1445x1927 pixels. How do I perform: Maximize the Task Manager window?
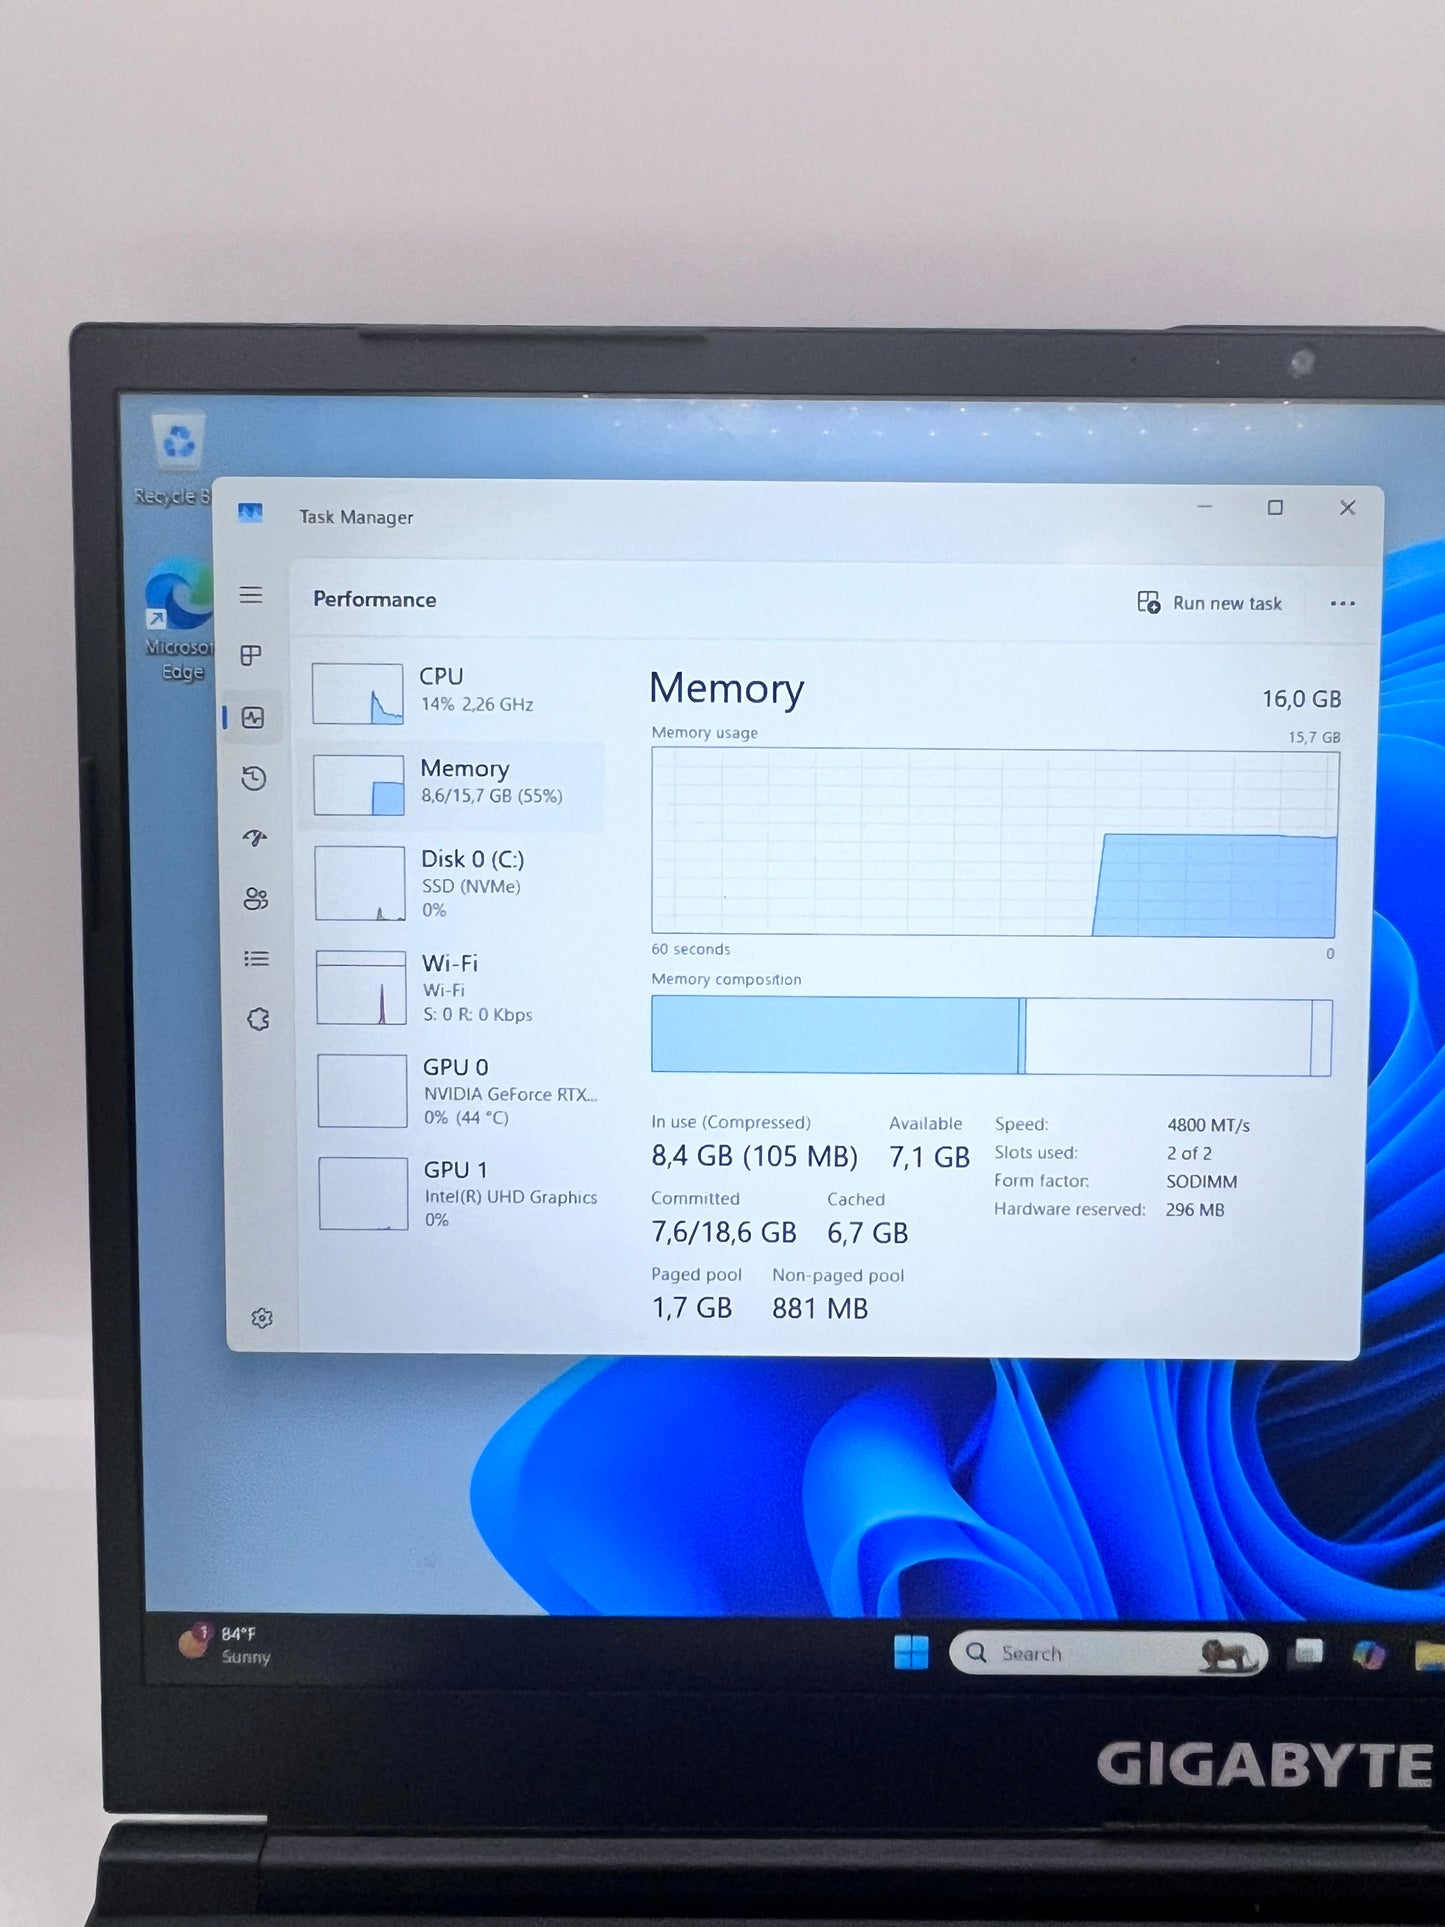(x=1275, y=508)
